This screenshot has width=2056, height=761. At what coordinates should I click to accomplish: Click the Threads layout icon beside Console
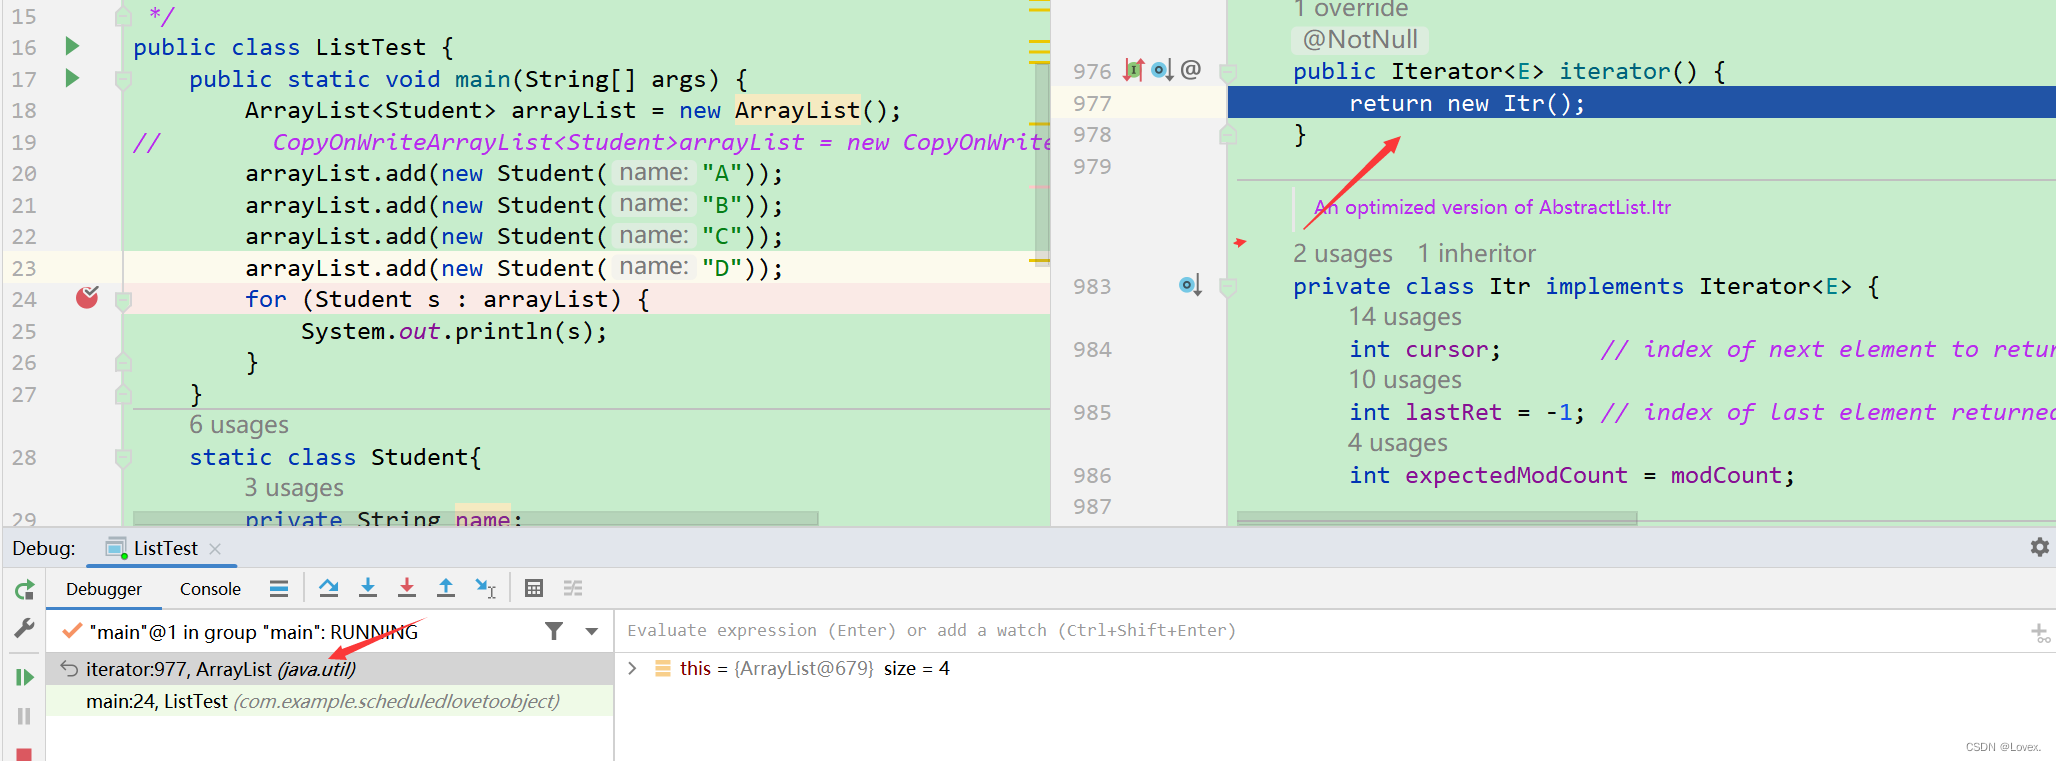[279, 589]
